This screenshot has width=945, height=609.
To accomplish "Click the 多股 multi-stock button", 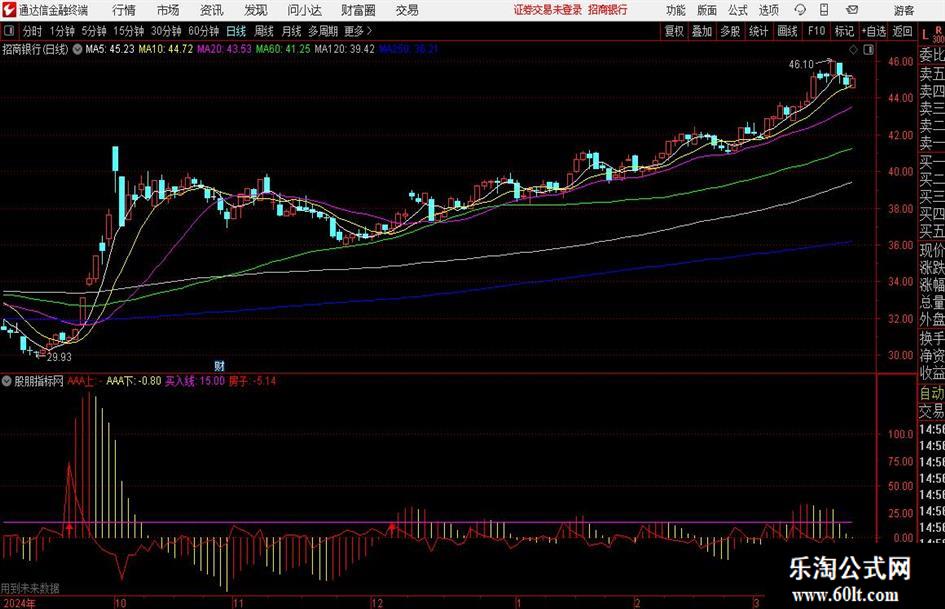I will pos(730,31).
